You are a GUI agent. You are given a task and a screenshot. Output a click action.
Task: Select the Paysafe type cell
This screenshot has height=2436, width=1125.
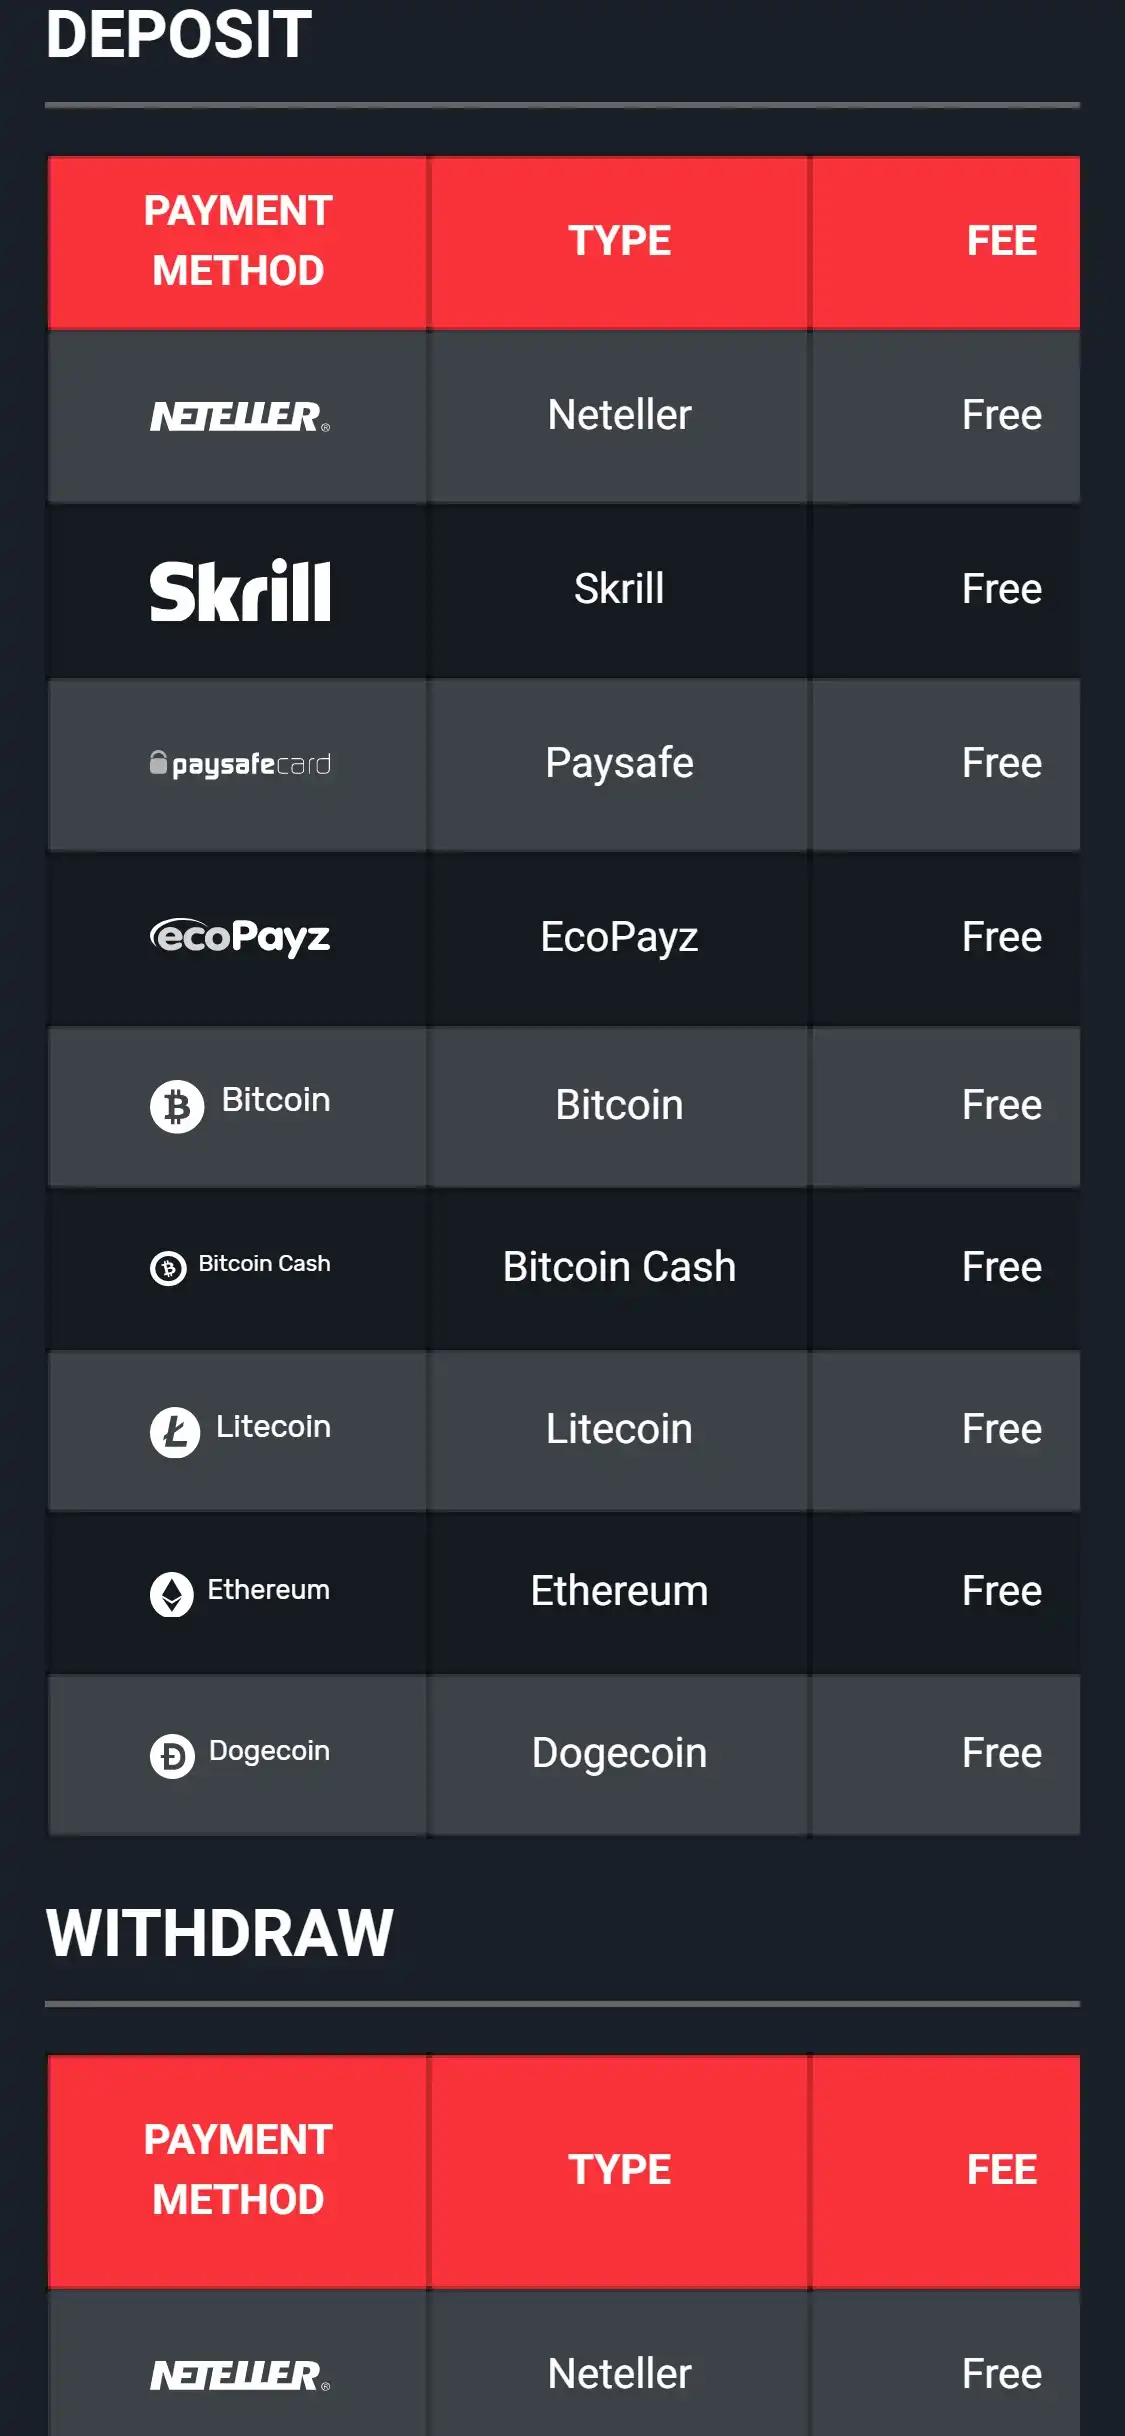point(619,763)
